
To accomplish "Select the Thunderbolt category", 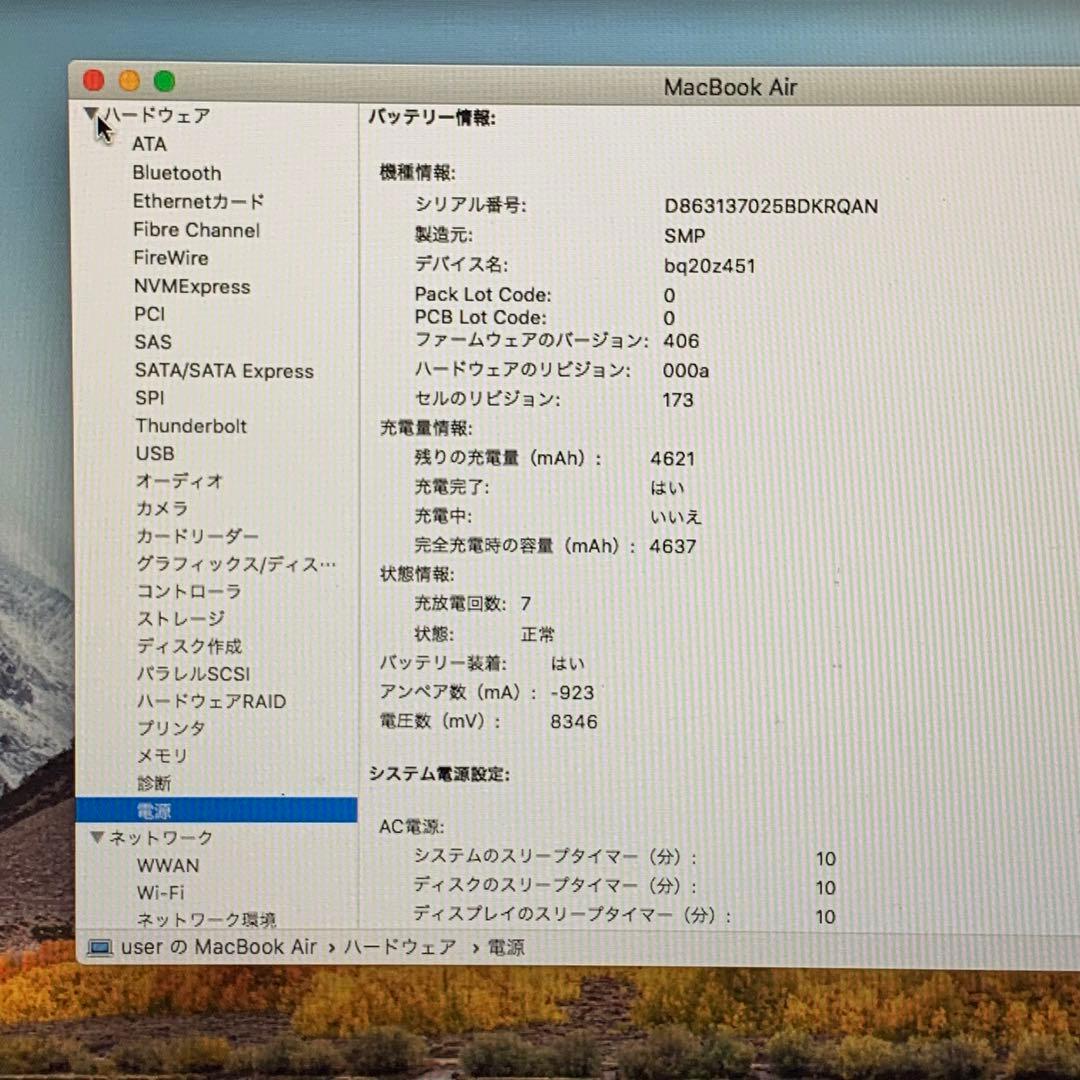I will pos(190,426).
